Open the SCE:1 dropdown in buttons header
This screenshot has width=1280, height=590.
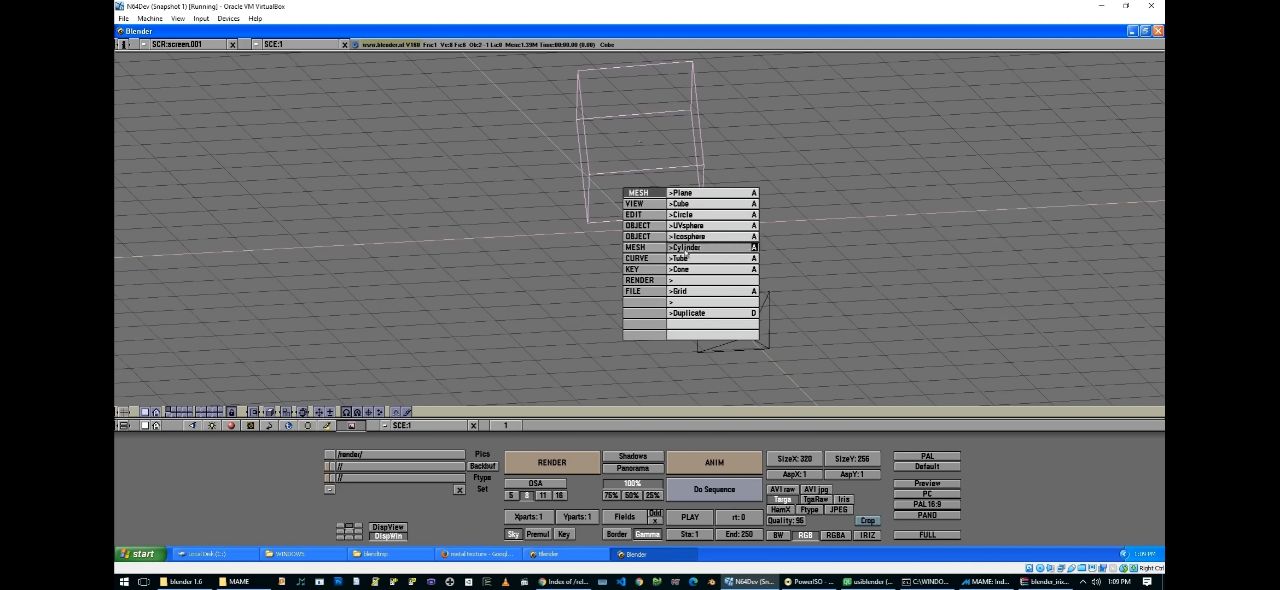[385, 425]
